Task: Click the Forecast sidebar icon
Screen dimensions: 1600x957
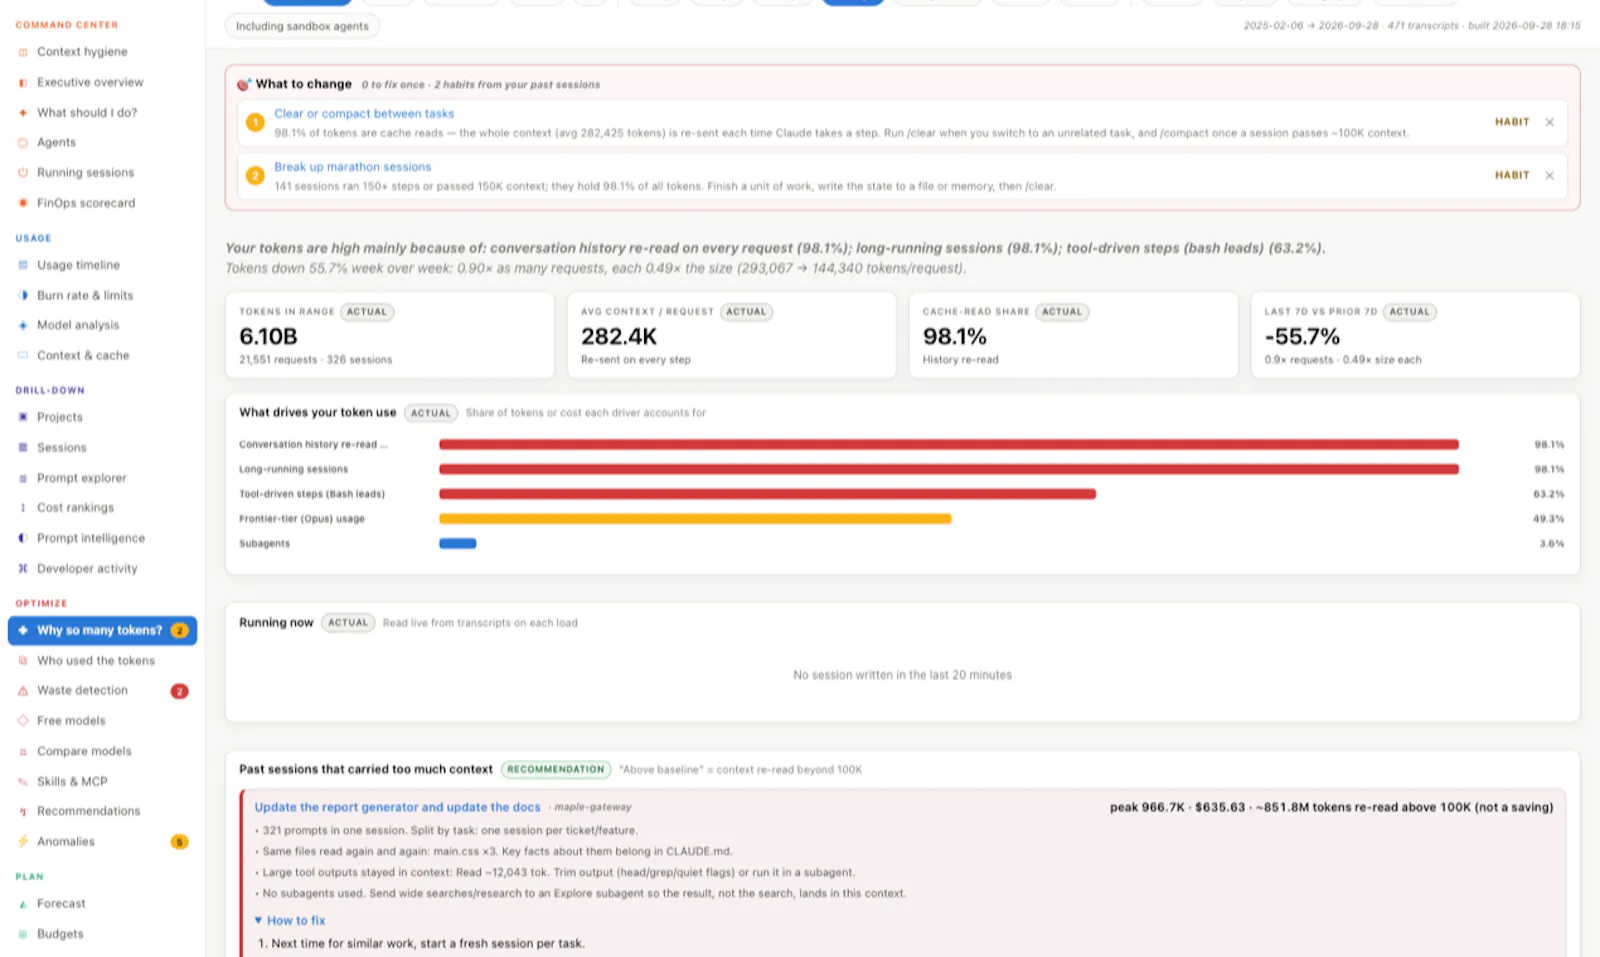Action: [23, 904]
